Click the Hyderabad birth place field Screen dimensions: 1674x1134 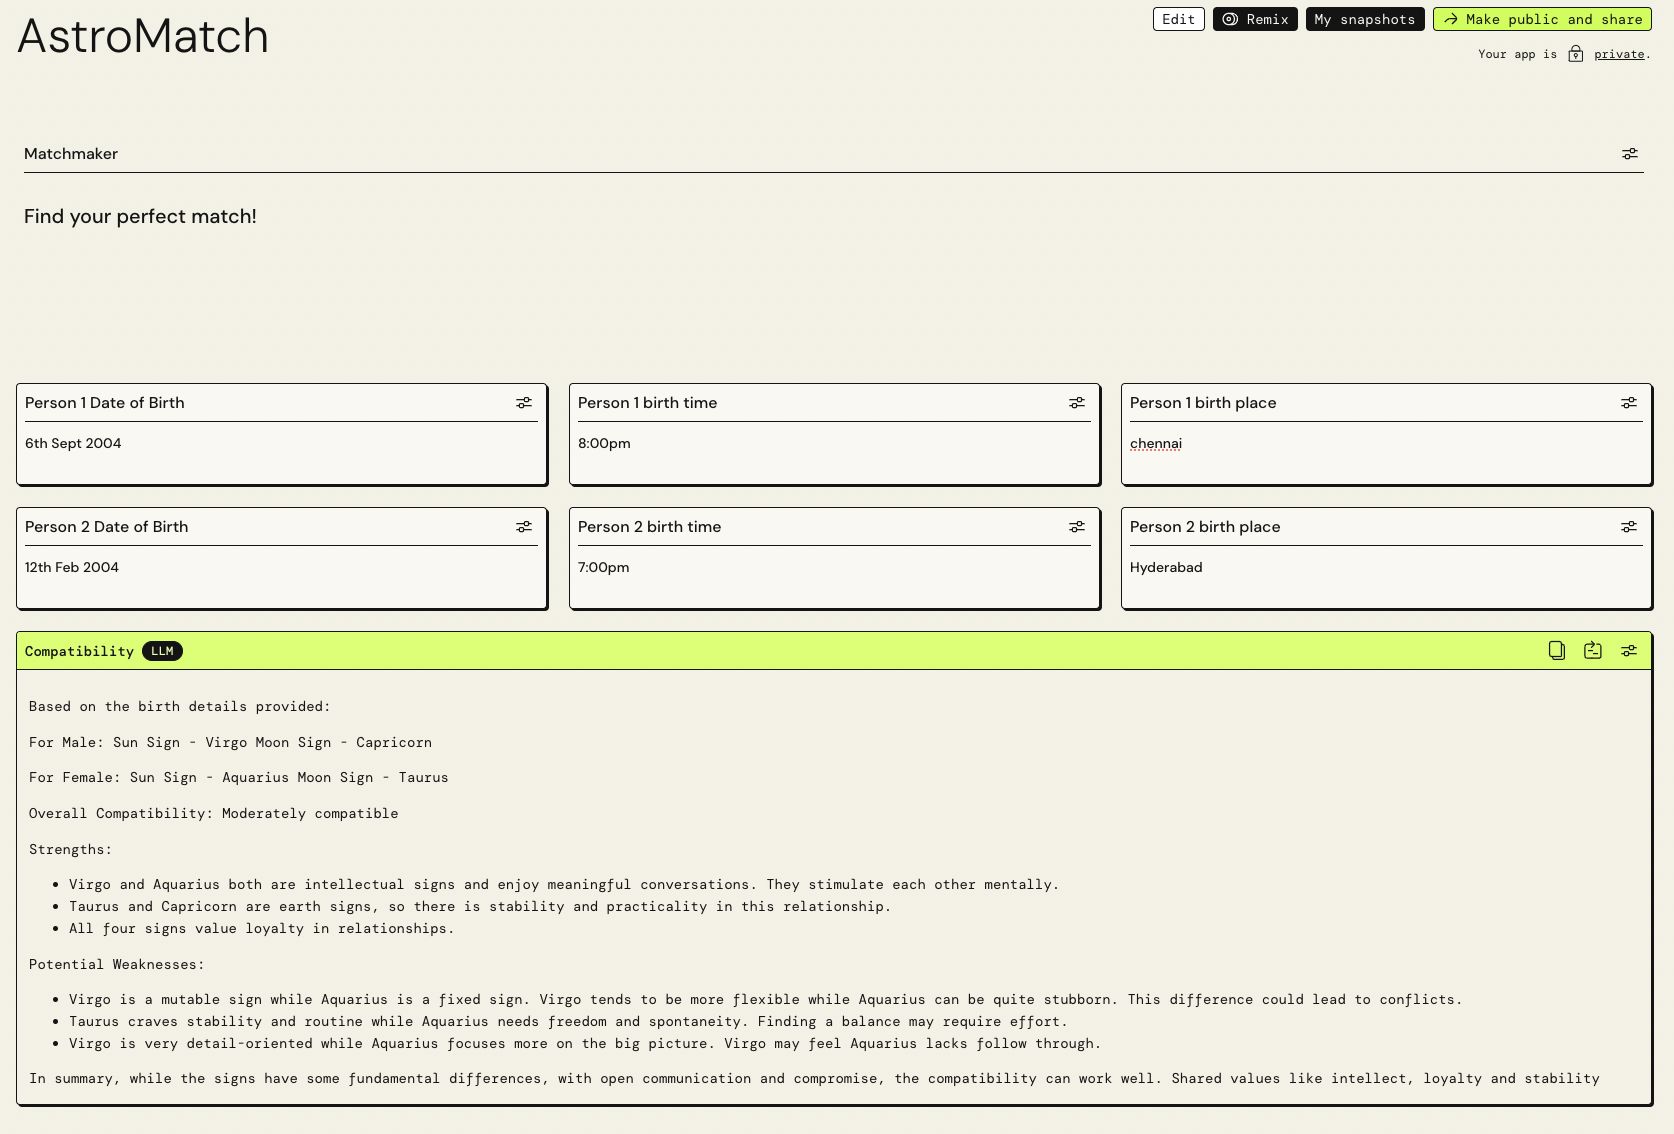tap(1166, 567)
